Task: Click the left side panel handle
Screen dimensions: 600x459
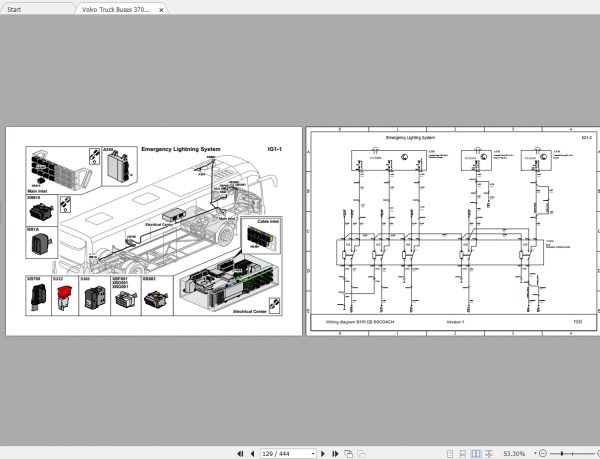Action: [1, 213]
